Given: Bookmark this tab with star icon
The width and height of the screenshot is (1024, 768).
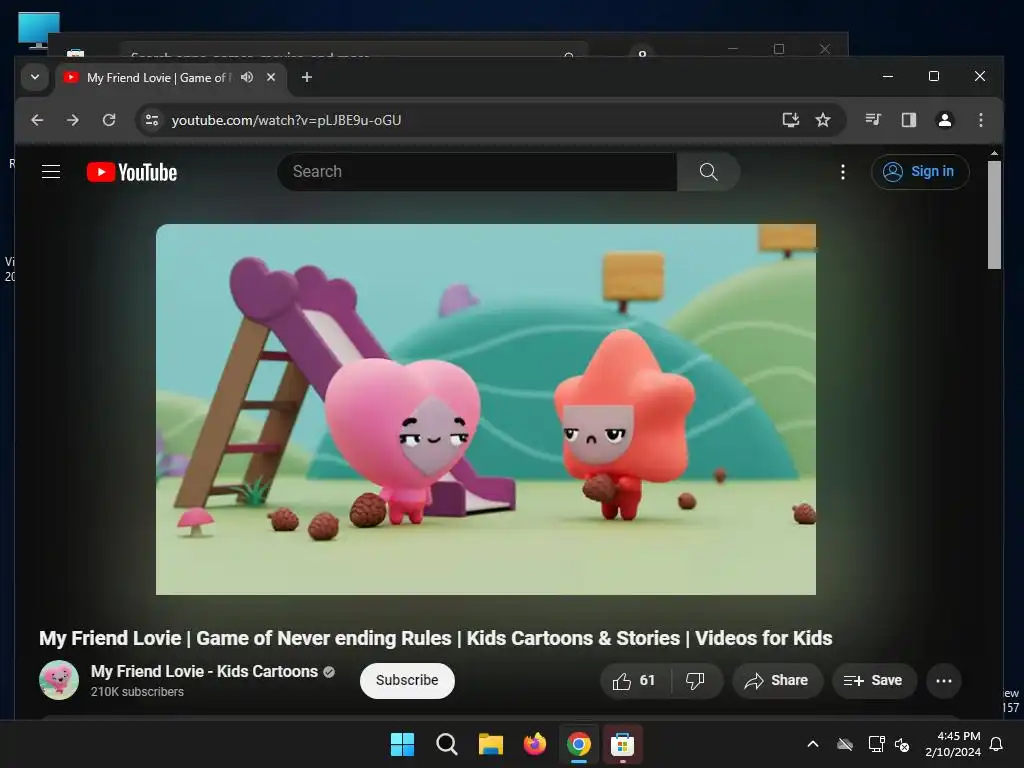Looking at the screenshot, I should coord(823,120).
